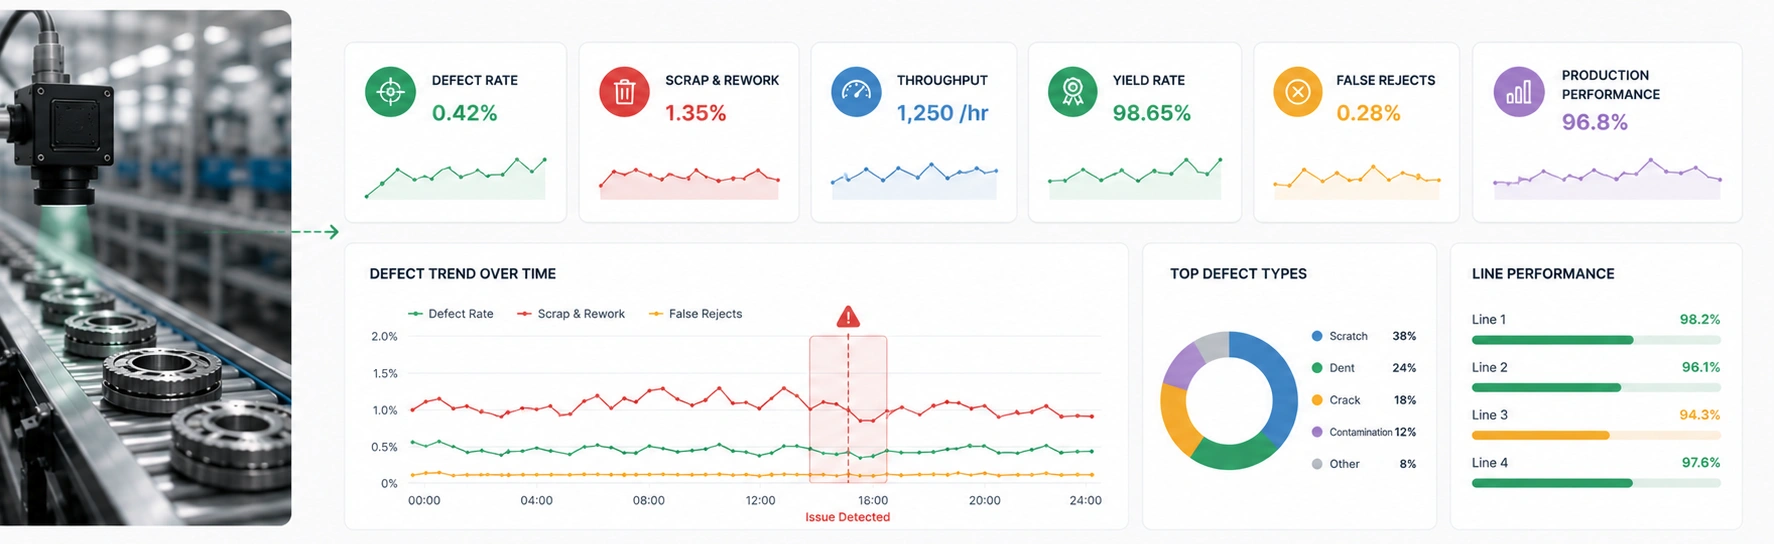The width and height of the screenshot is (1774, 544).
Task: Click the 94.3% value for Line 3
Action: pos(1700,414)
